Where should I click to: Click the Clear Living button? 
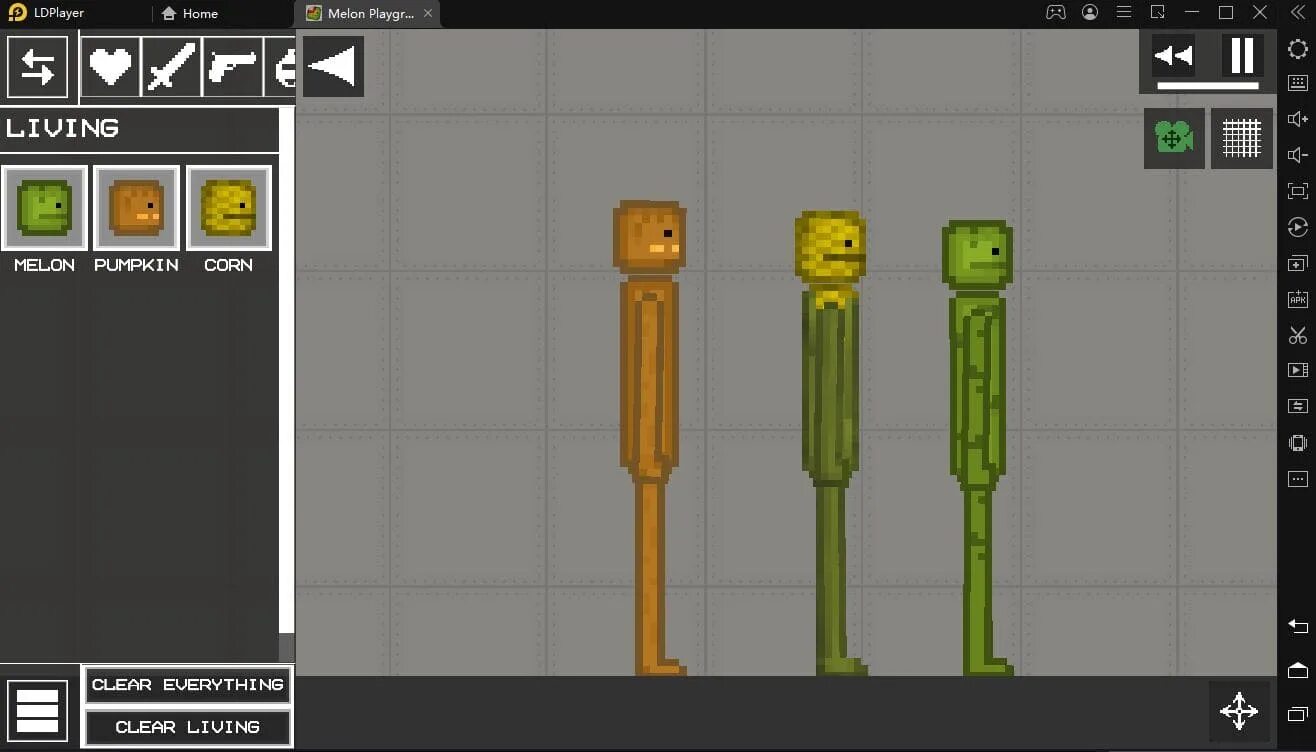(188, 727)
